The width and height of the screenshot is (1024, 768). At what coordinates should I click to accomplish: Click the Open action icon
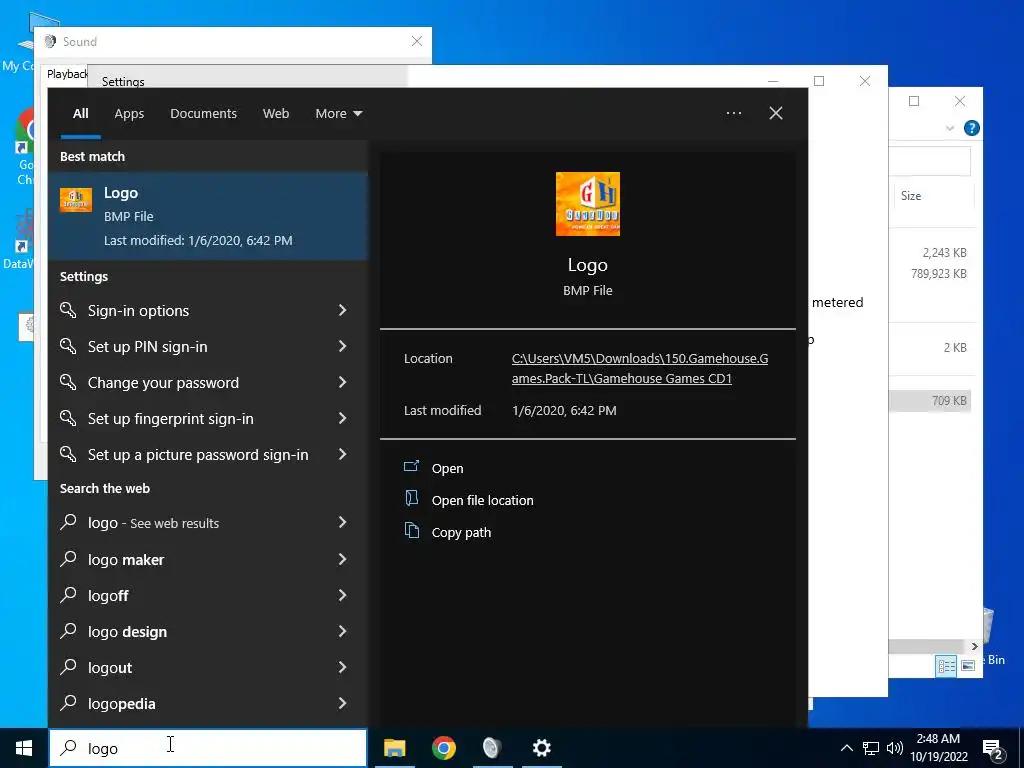tap(411, 466)
